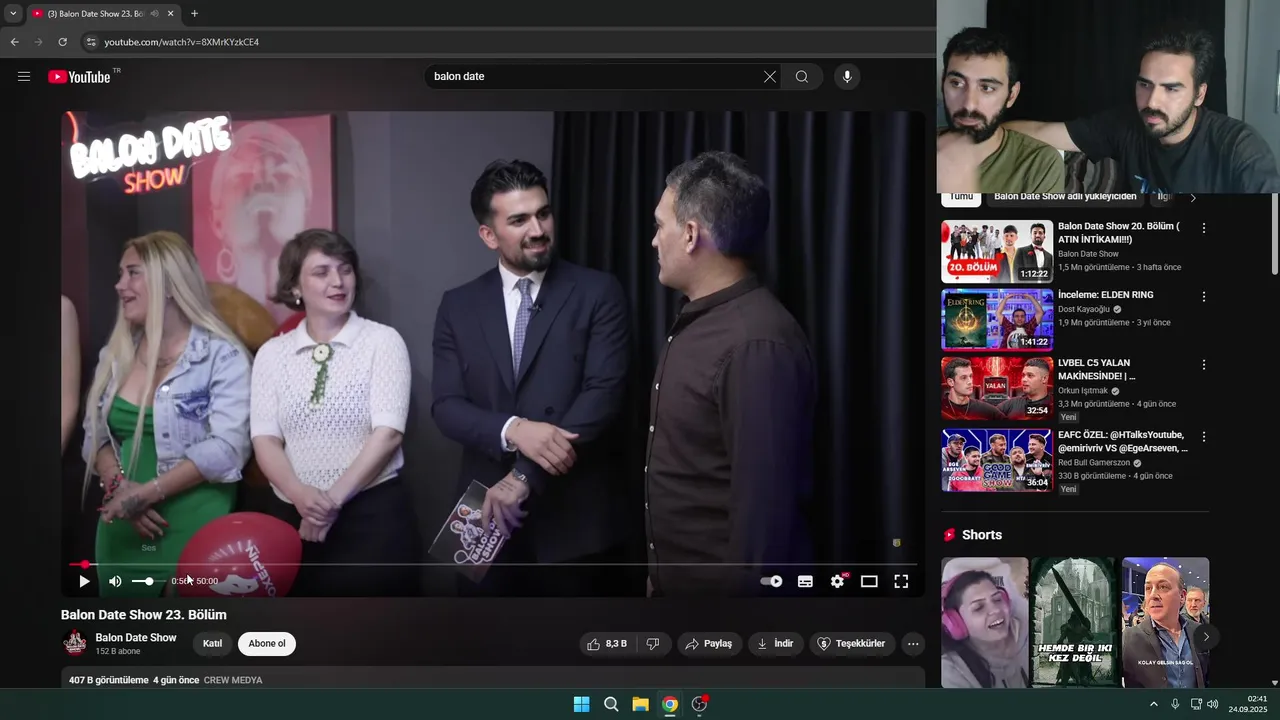Open File Explorer from taskbar
The height and width of the screenshot is (720, 1280).
point(640,704)
